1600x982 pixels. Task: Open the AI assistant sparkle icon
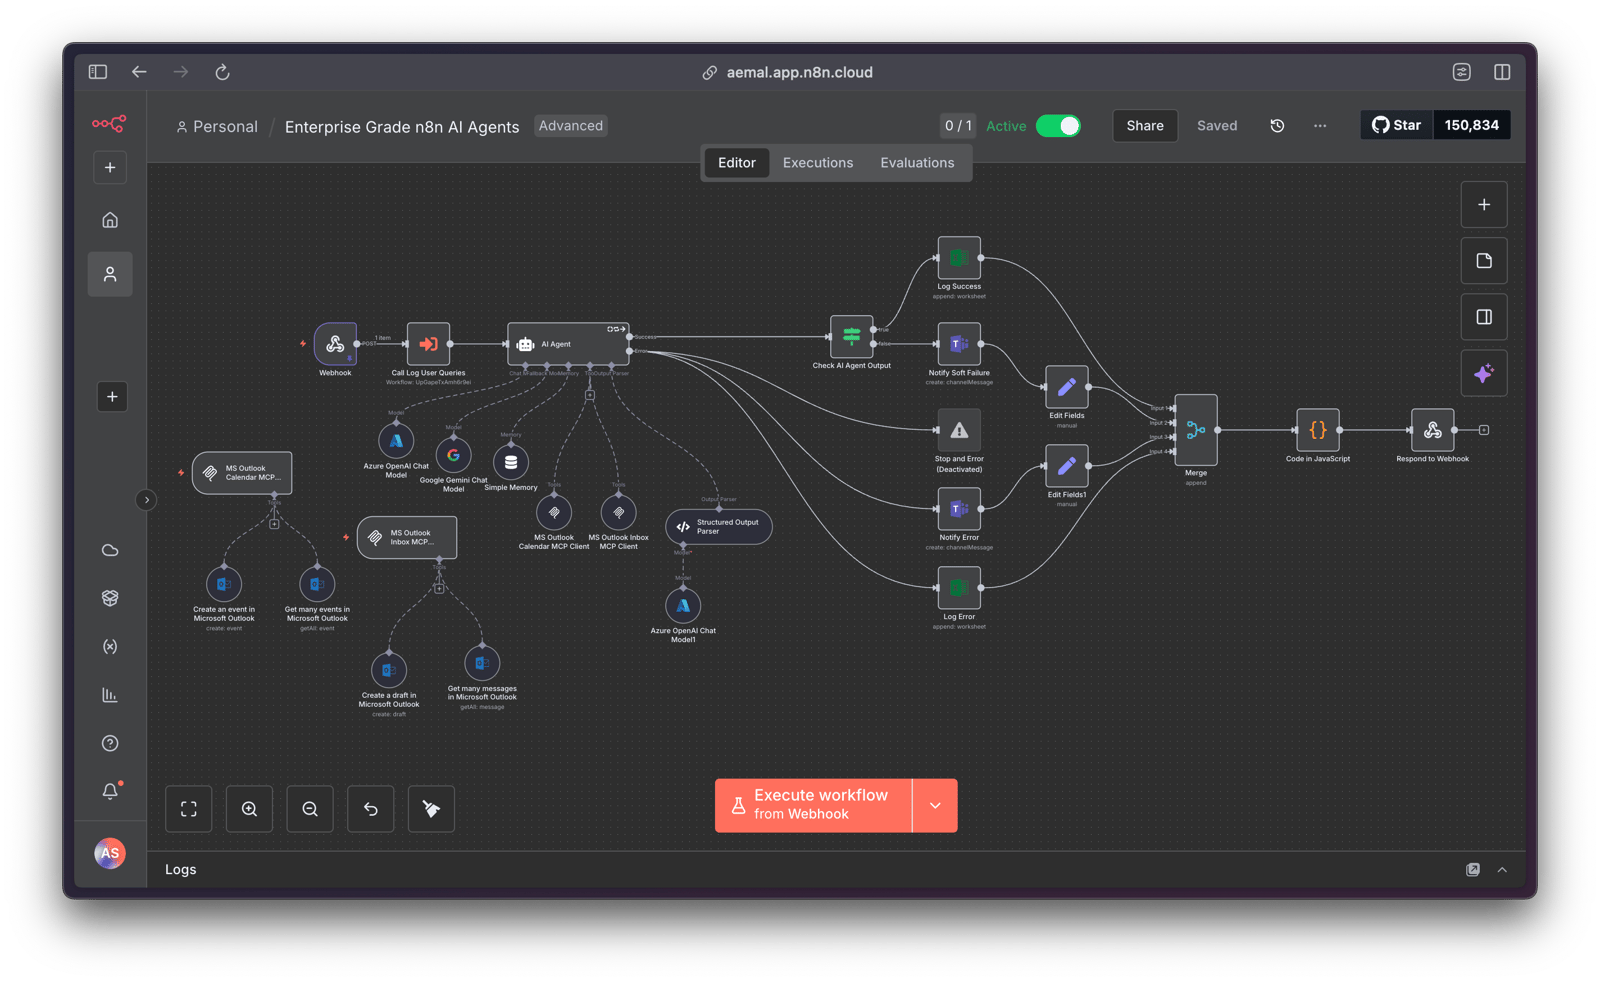(x=1484, y=374)
